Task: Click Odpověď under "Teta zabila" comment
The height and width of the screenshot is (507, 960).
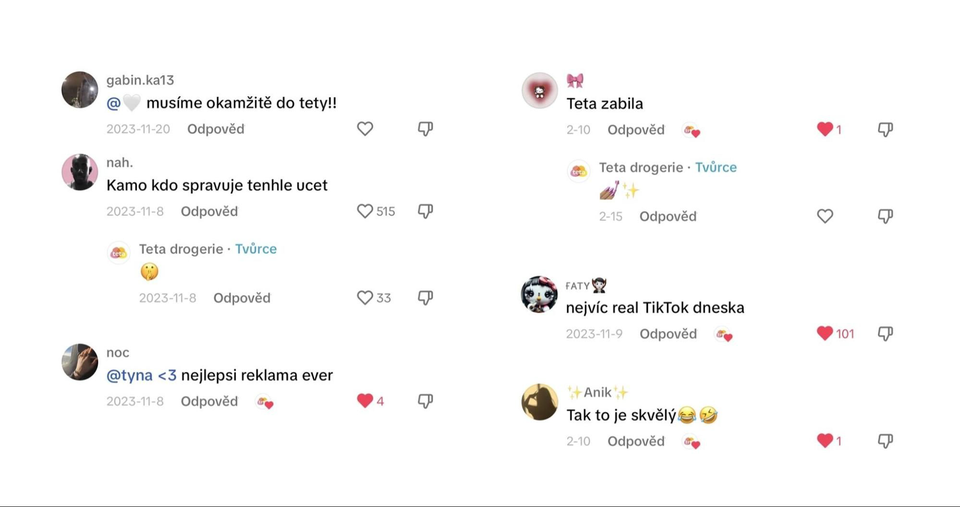Action: (636, 130)
